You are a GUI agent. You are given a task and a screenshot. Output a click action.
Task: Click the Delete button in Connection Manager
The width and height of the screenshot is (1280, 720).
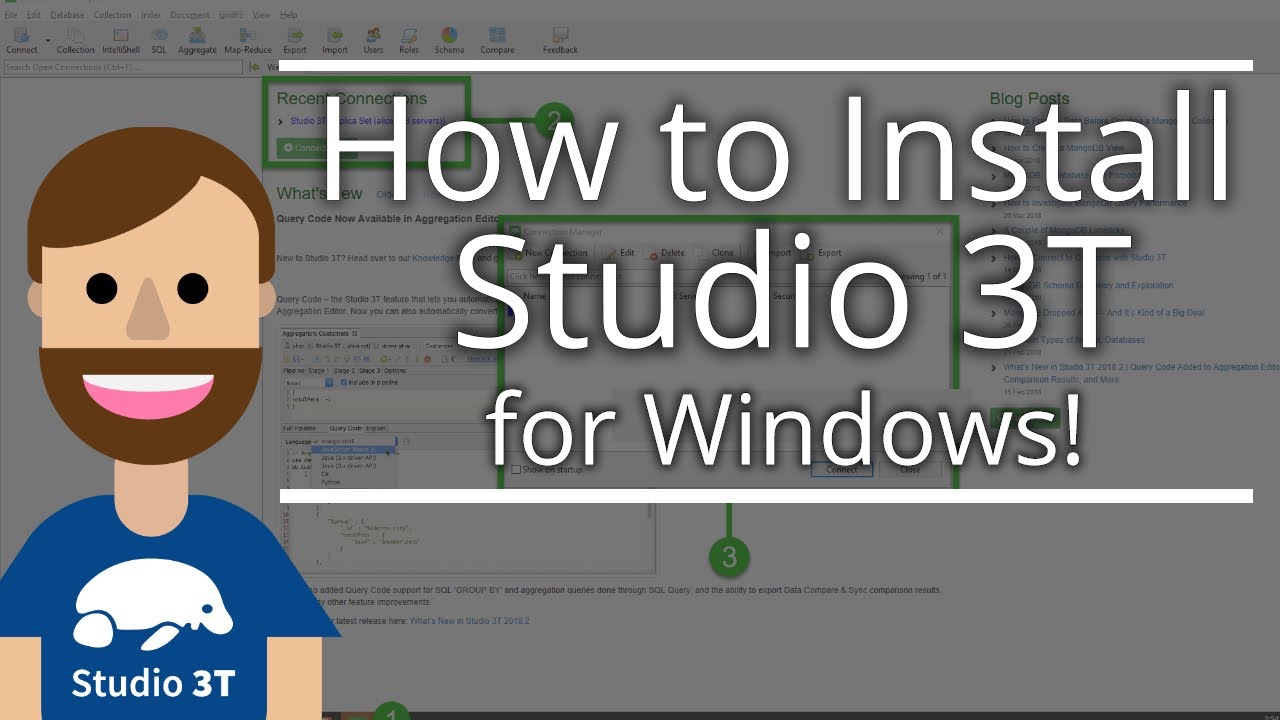point(666,253)
